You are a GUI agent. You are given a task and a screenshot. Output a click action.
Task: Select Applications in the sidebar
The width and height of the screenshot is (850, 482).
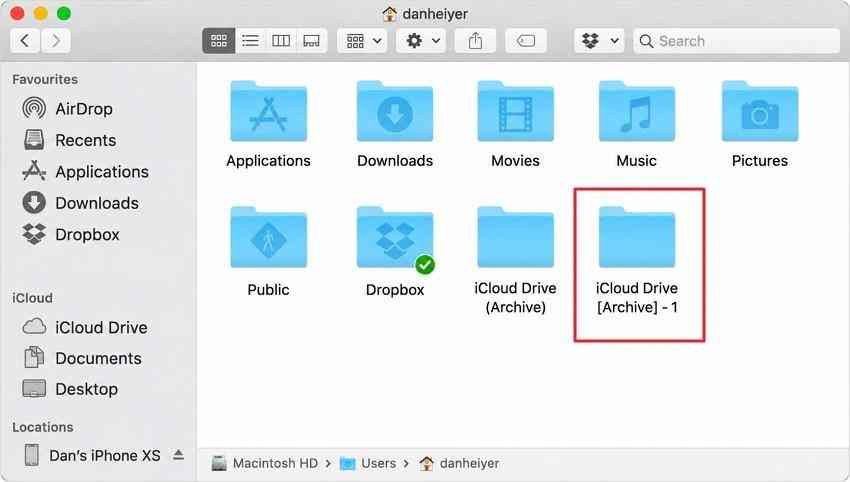85,171
